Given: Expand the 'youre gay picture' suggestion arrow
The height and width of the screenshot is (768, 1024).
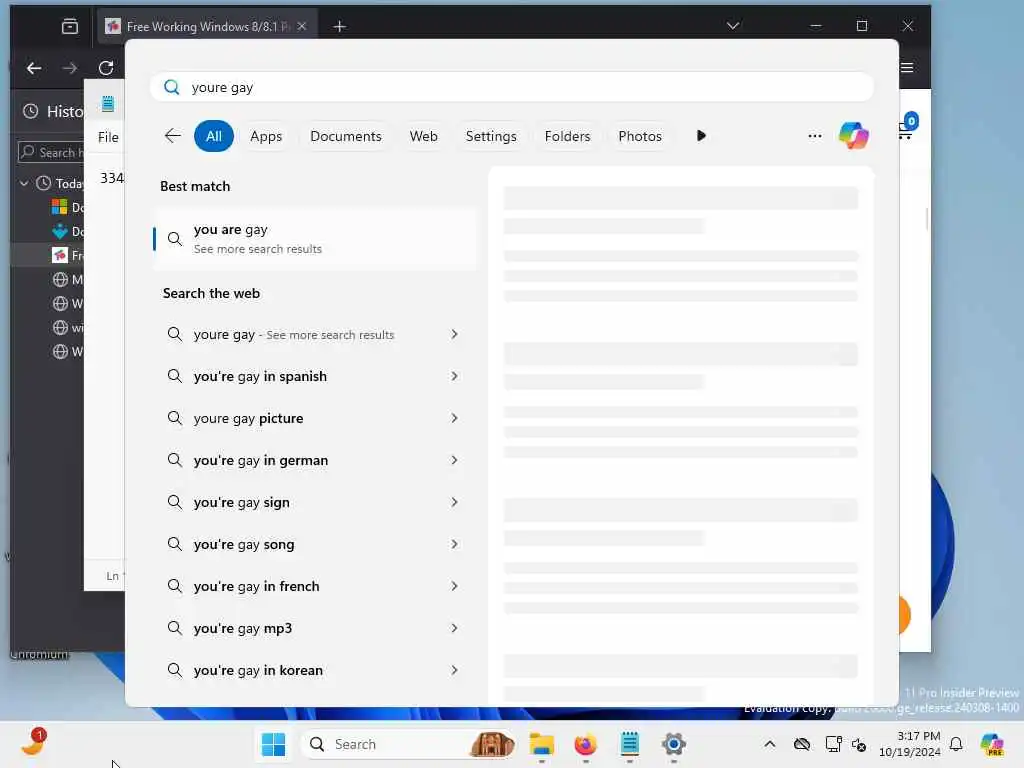Looking at the screenshot, I should (455, 418).
